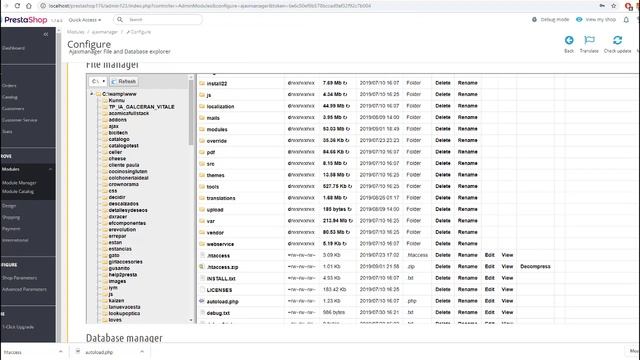Screen dimensions: 640x360
Task: Open 1-Click Upgrade in the sidebar
Action: pos(18,327)
